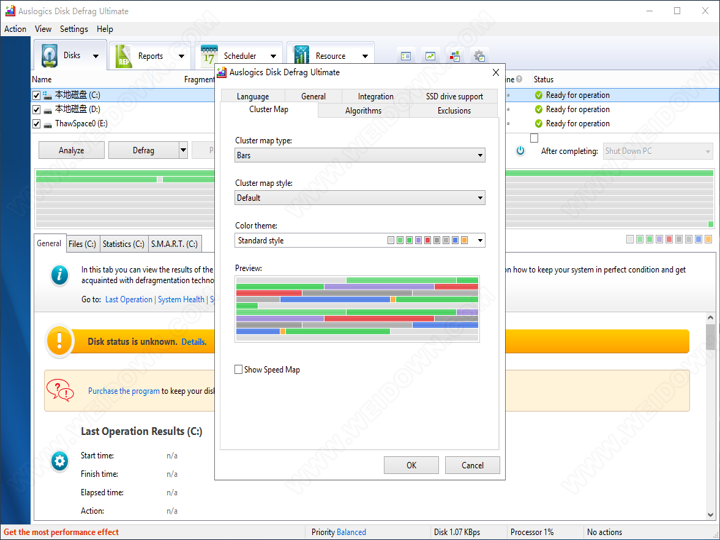
Task: Expand the Disks dropdown arrow
Action: tap(96, 56)
